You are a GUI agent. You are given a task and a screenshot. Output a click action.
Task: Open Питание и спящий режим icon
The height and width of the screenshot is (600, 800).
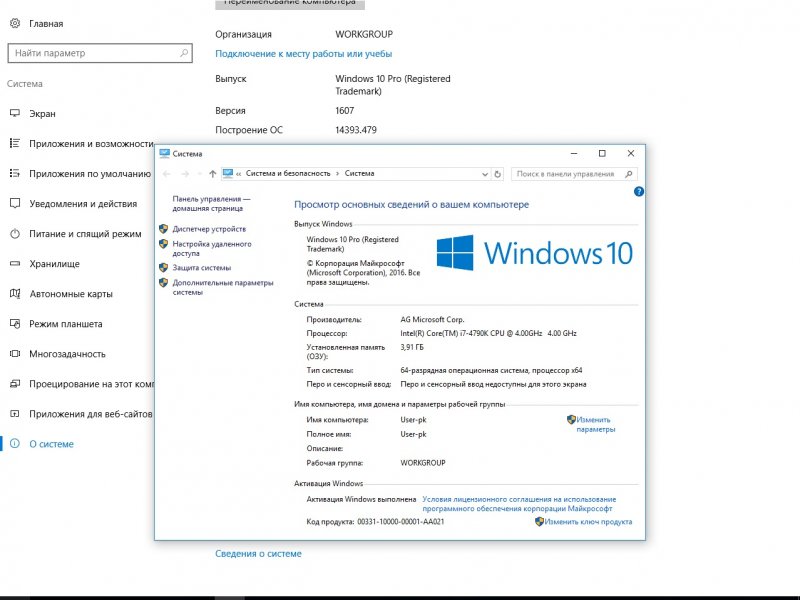click(15, 234)
